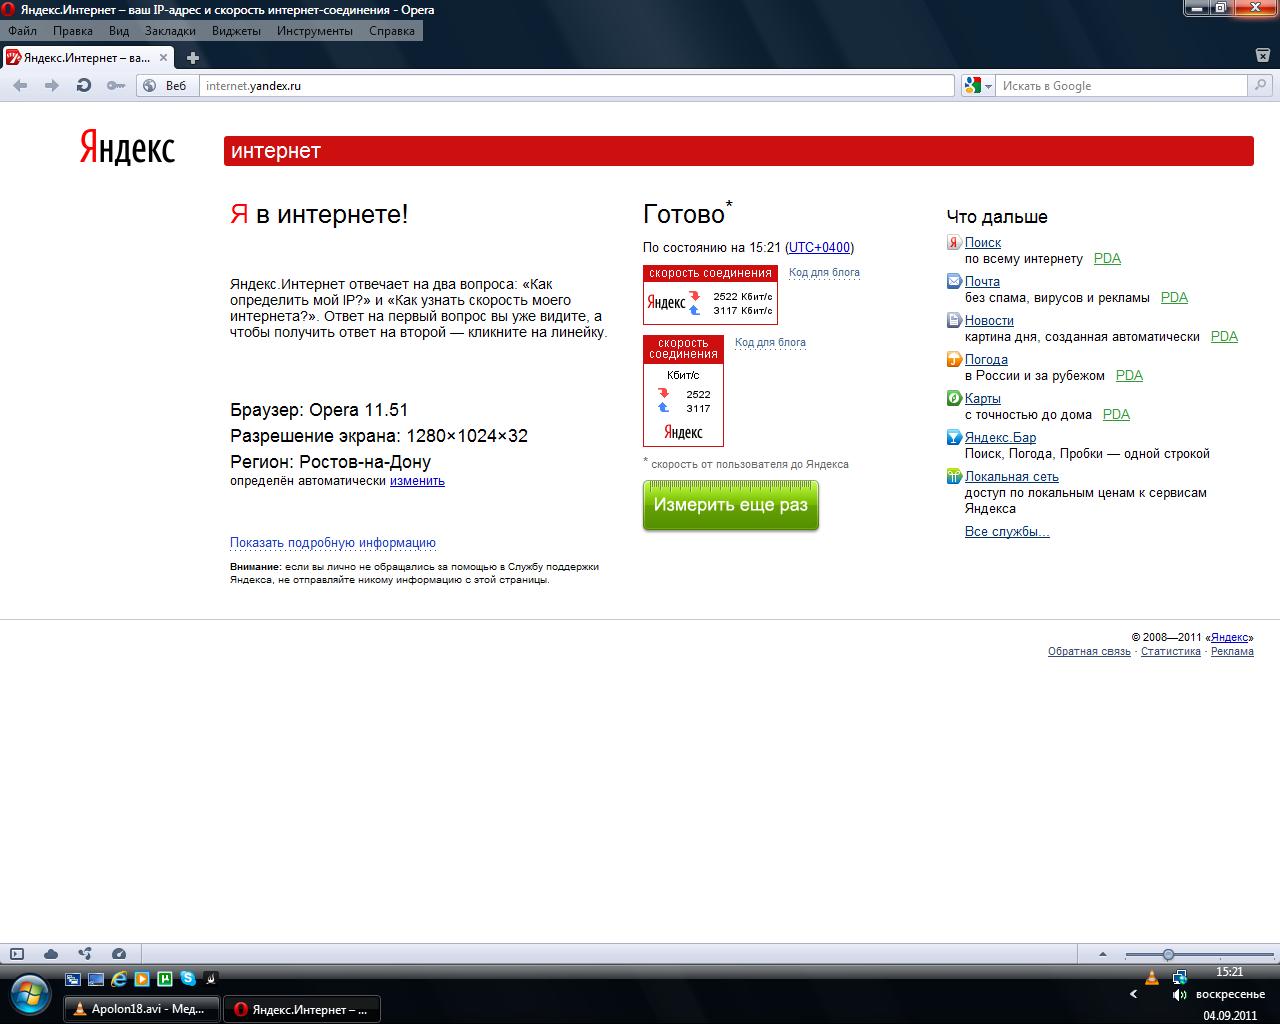This screenshot has width=1280, height=1024.
Task: Go back with the Opera back arrow
Action: (x=20, y=86)
